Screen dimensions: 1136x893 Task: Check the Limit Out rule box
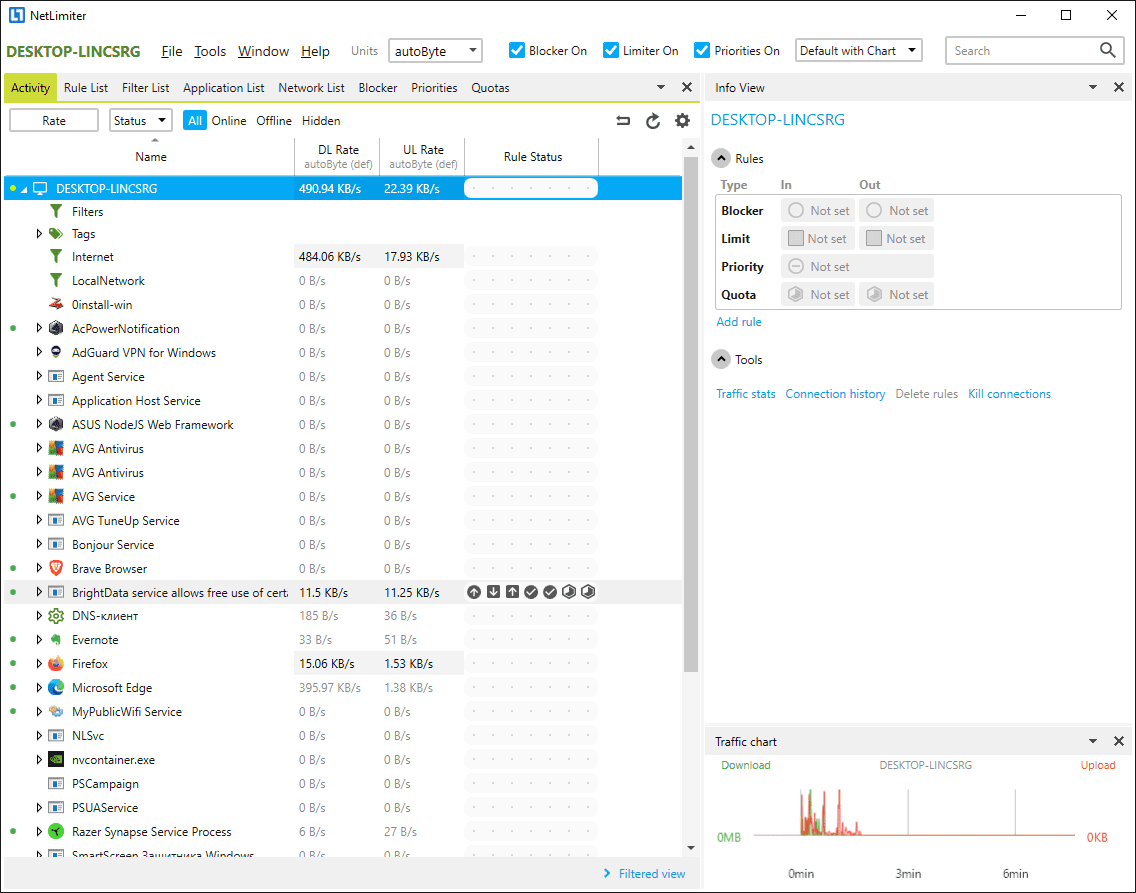pos(874,238)
